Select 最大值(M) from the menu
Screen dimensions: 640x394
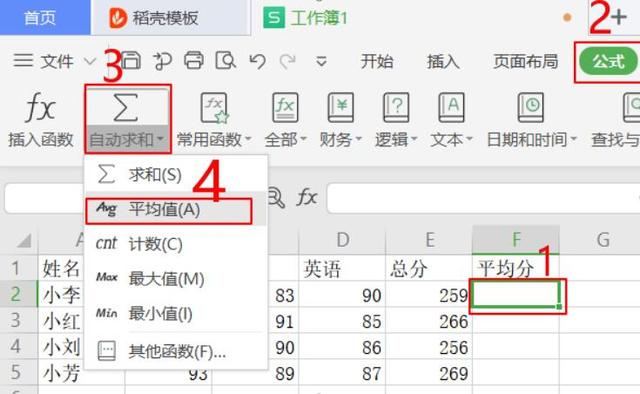click(176, 279)
